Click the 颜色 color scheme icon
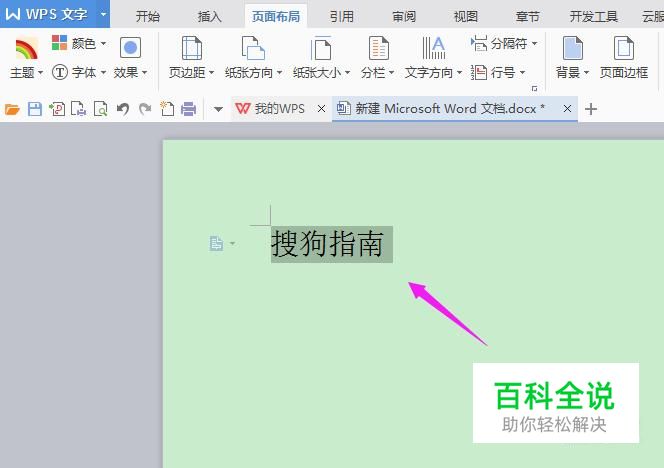This screenshot has width=664, height=468. (x=59, y=43)
